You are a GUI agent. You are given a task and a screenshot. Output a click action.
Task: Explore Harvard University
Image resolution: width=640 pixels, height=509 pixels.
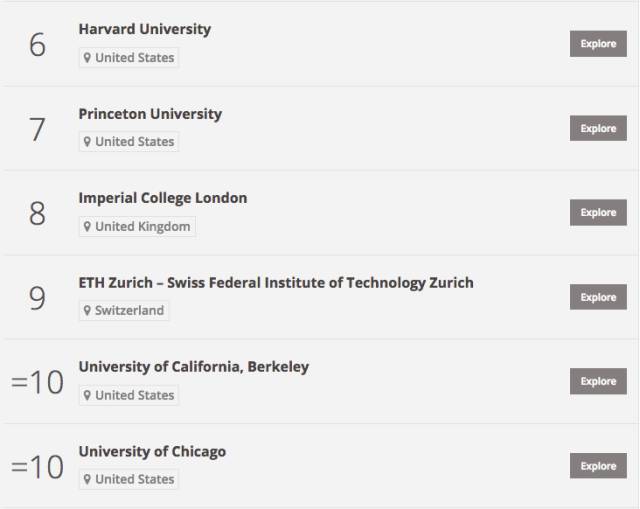(x=598, y=44)
